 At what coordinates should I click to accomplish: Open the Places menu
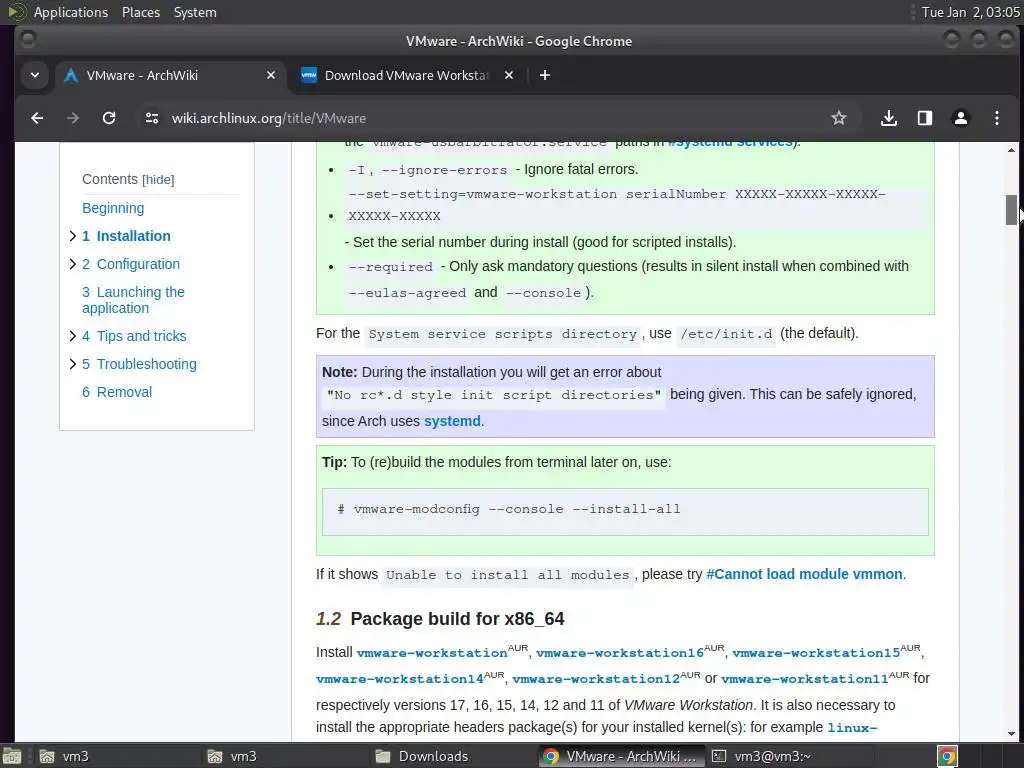140,12
